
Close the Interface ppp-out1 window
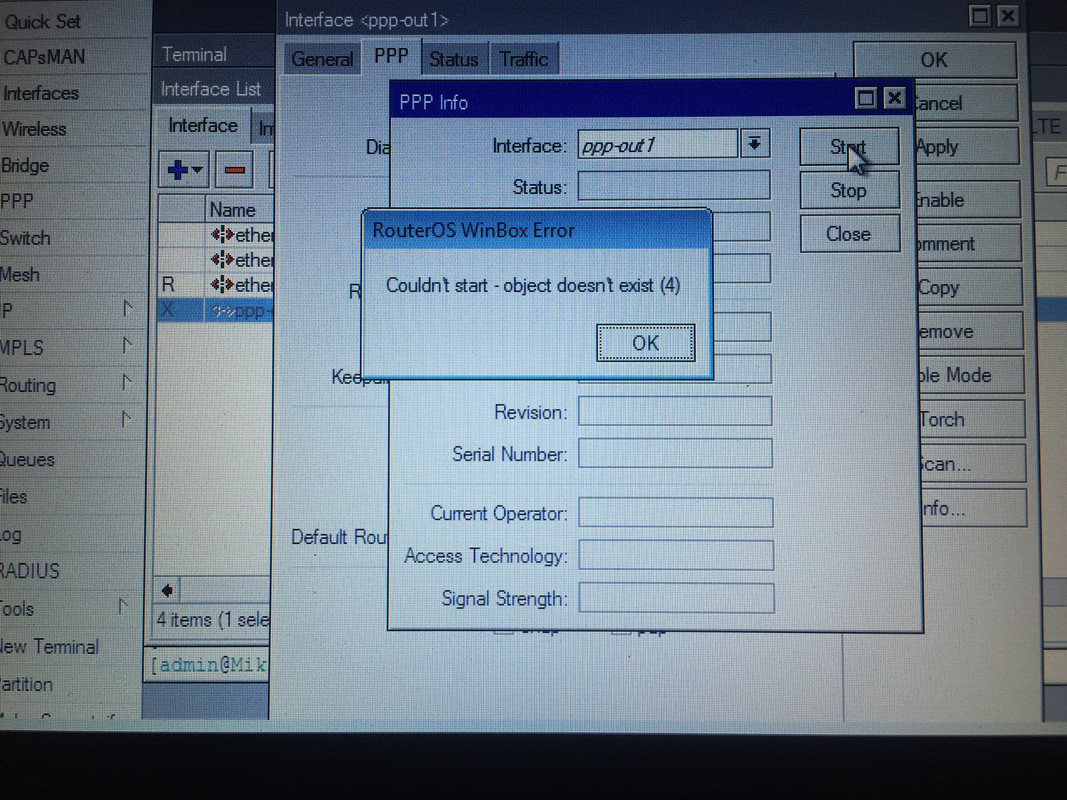click(x=1008, y=16)
